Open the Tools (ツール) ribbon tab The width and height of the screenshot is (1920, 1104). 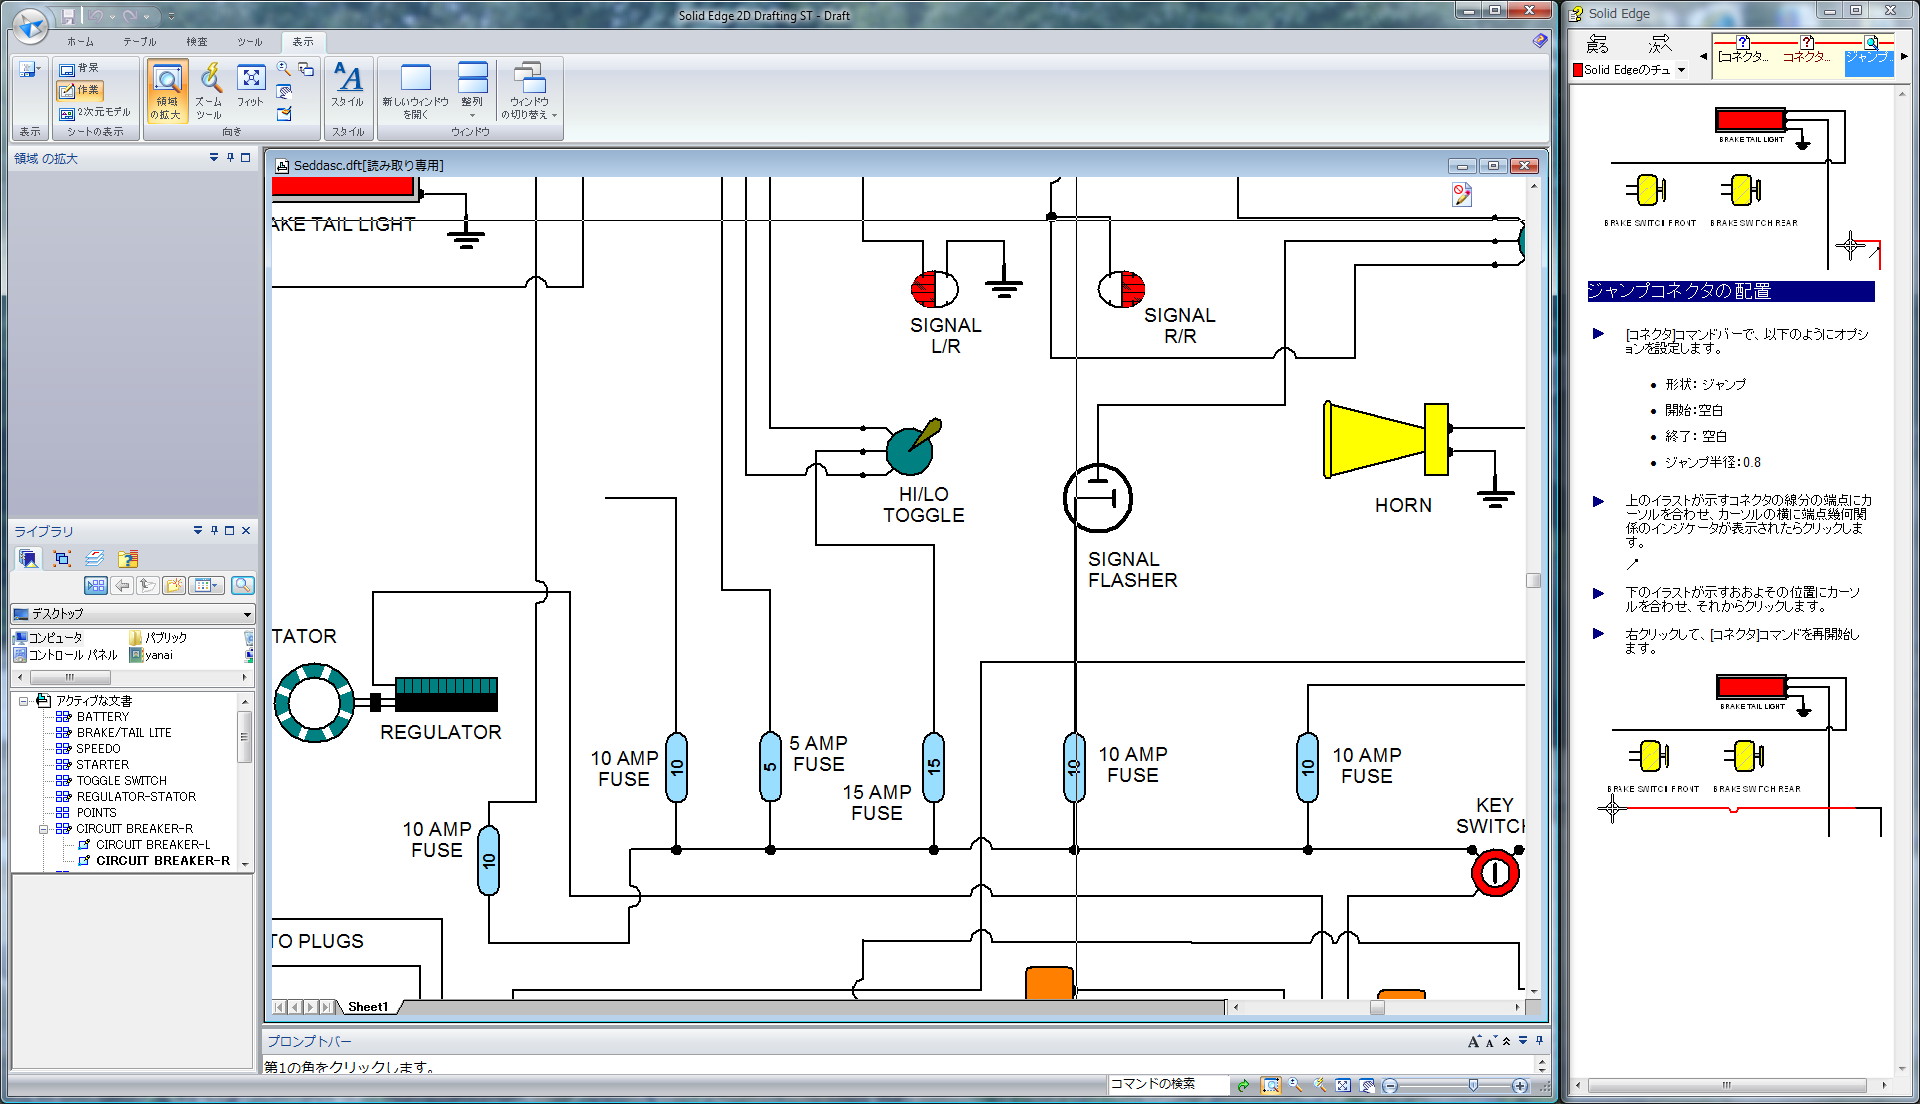pyautogui.click(x=249, y=42)
